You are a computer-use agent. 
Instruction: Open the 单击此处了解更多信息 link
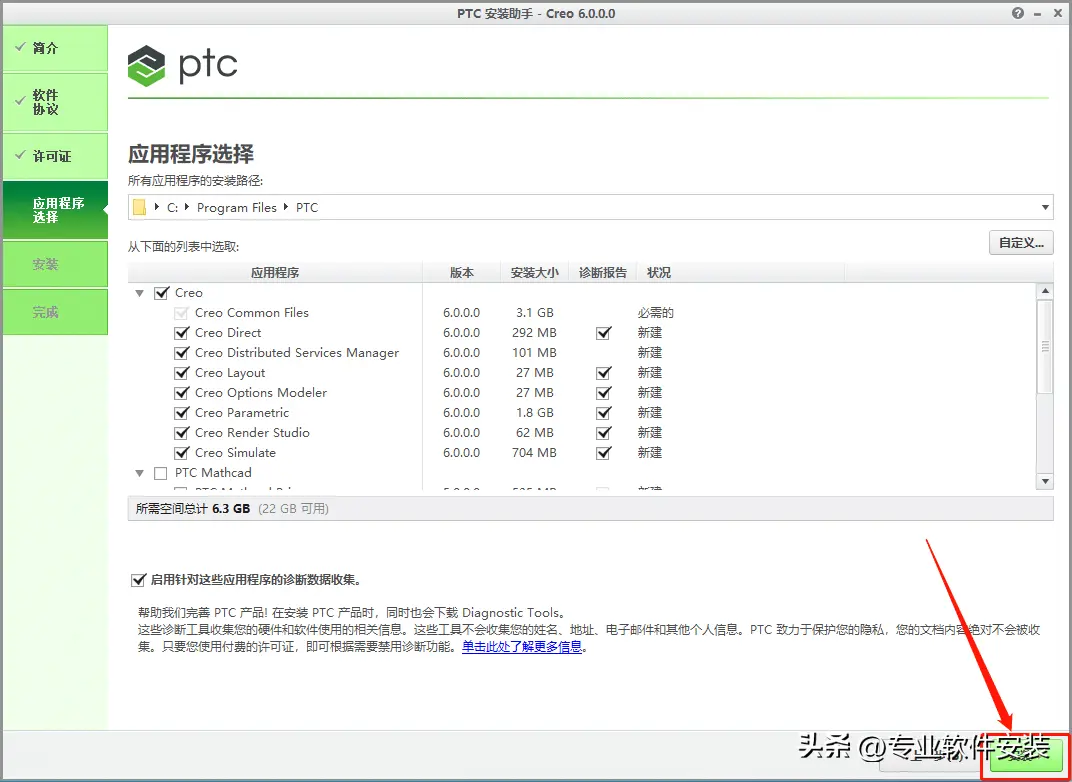(x=522, y=647)
